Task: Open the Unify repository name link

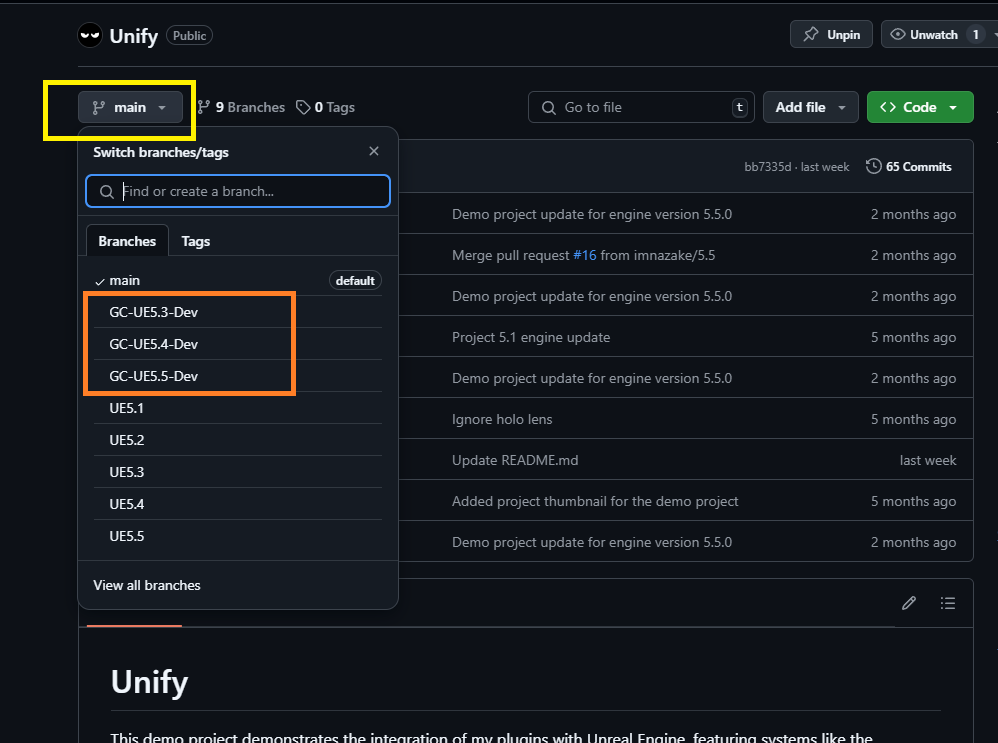Action: click(x=134, y=36)
